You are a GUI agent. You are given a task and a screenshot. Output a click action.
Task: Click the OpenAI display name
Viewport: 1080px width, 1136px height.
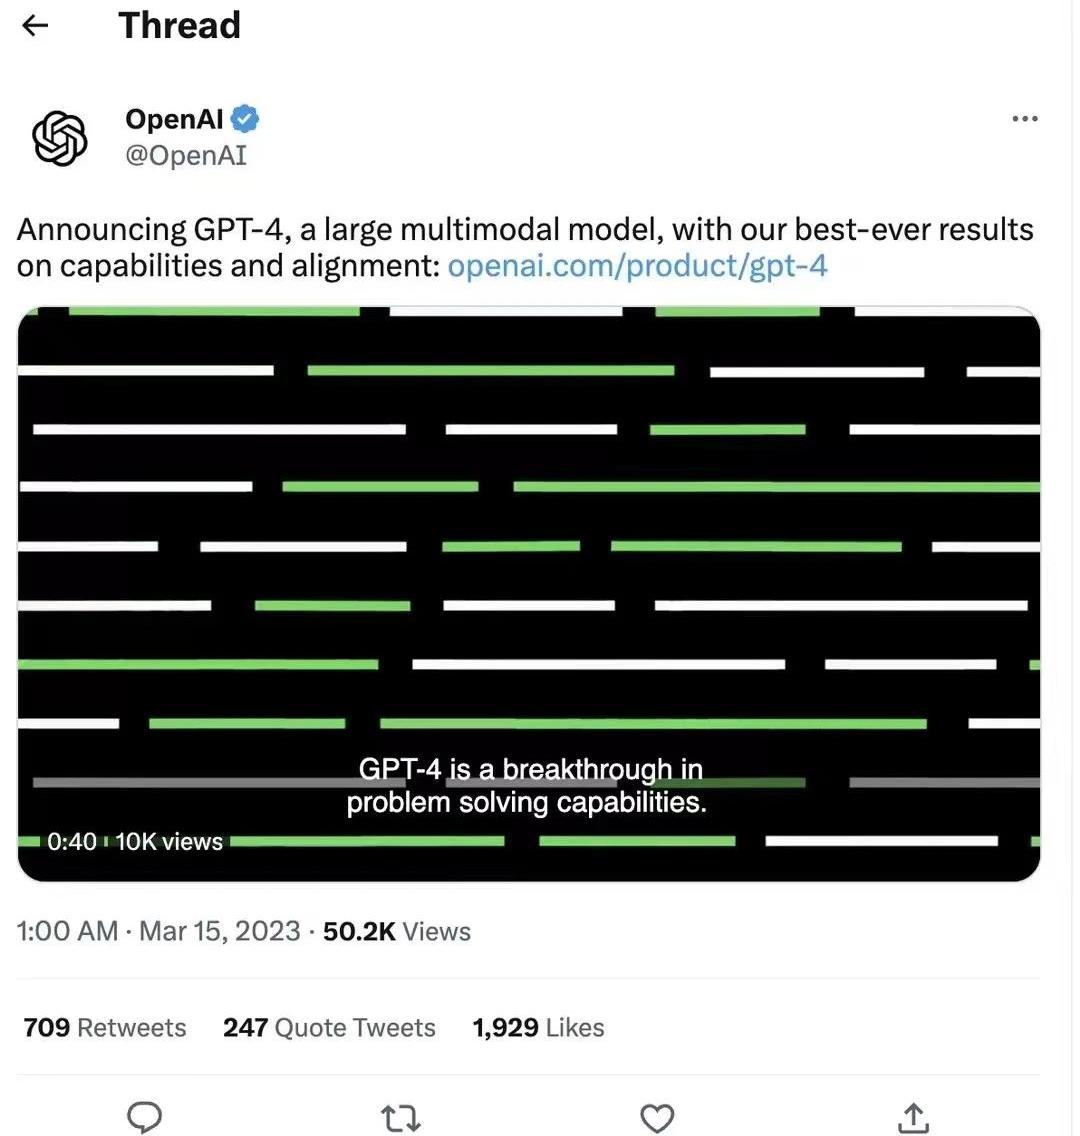174,119
